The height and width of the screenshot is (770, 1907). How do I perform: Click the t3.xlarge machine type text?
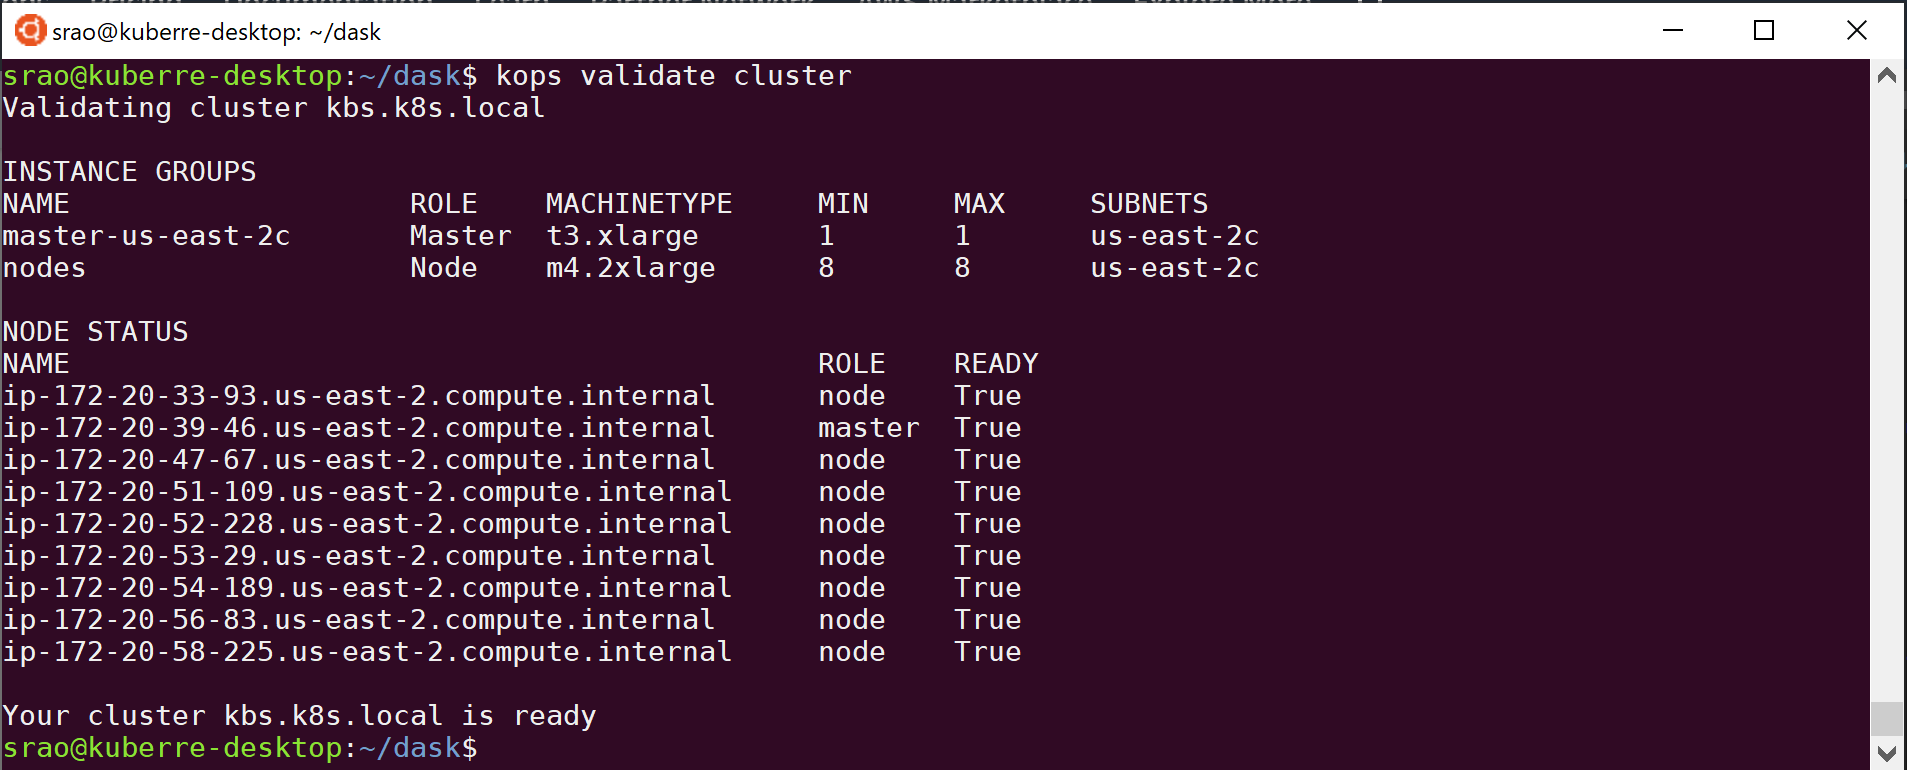622,236
